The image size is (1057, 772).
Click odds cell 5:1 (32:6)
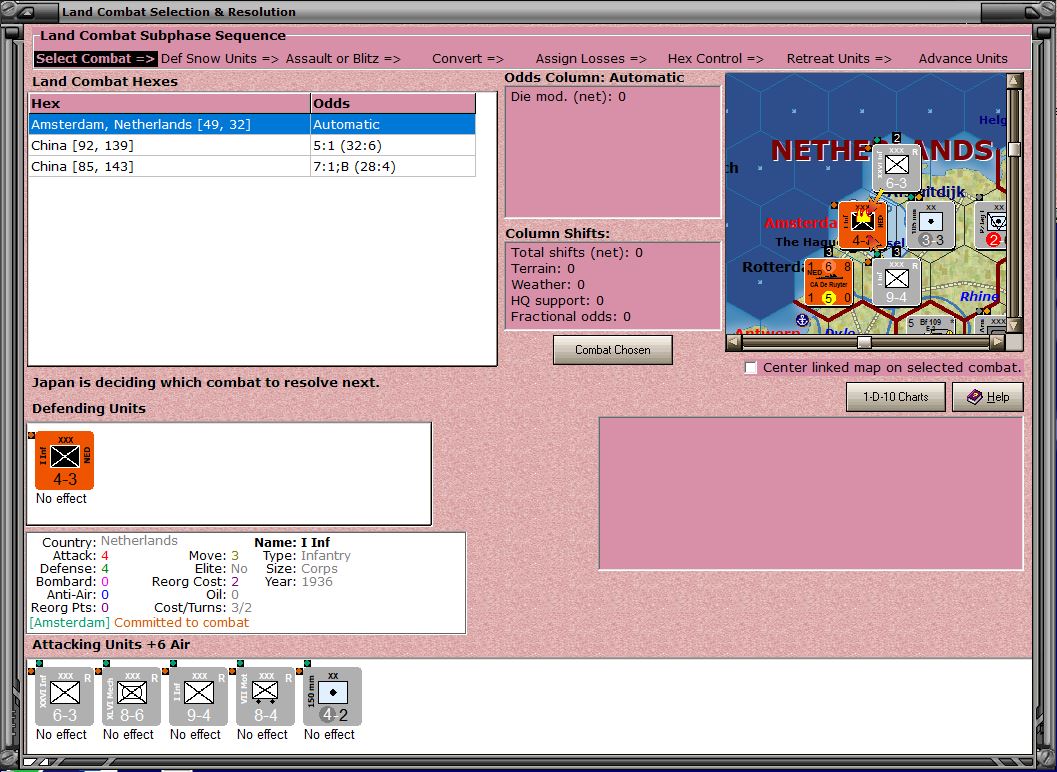[x=393, y=146]
